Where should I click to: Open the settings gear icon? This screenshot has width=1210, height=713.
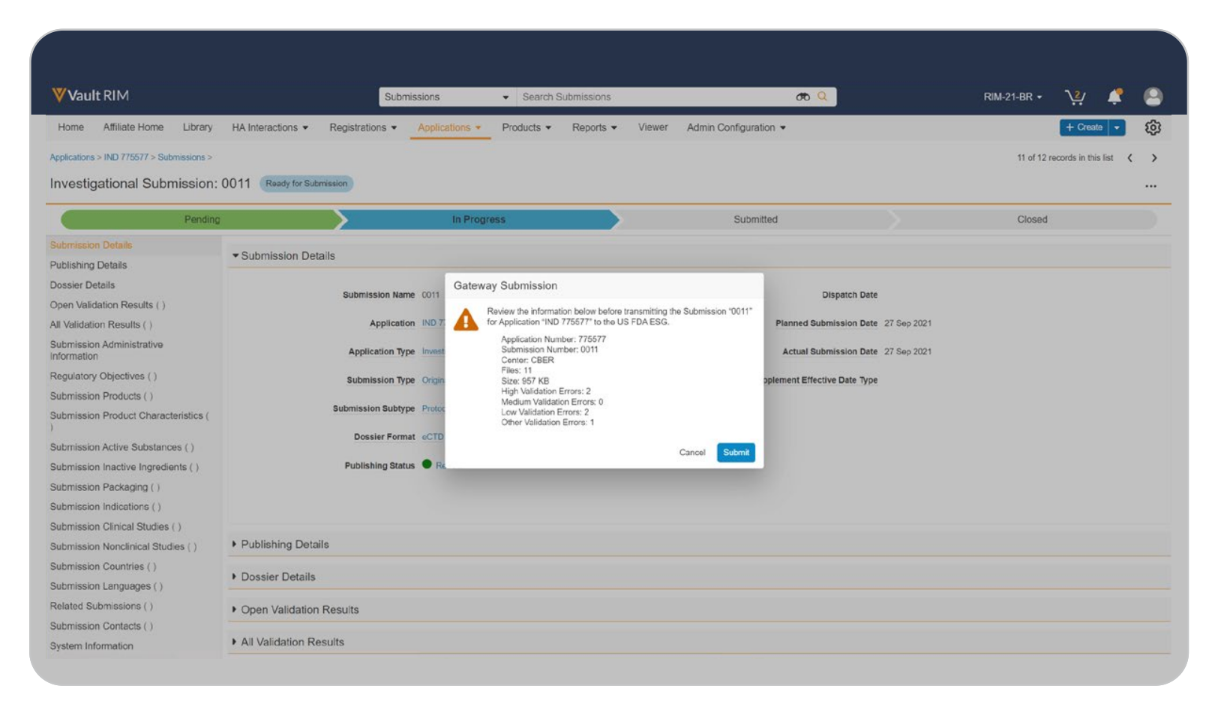(x=1153, y=128)
